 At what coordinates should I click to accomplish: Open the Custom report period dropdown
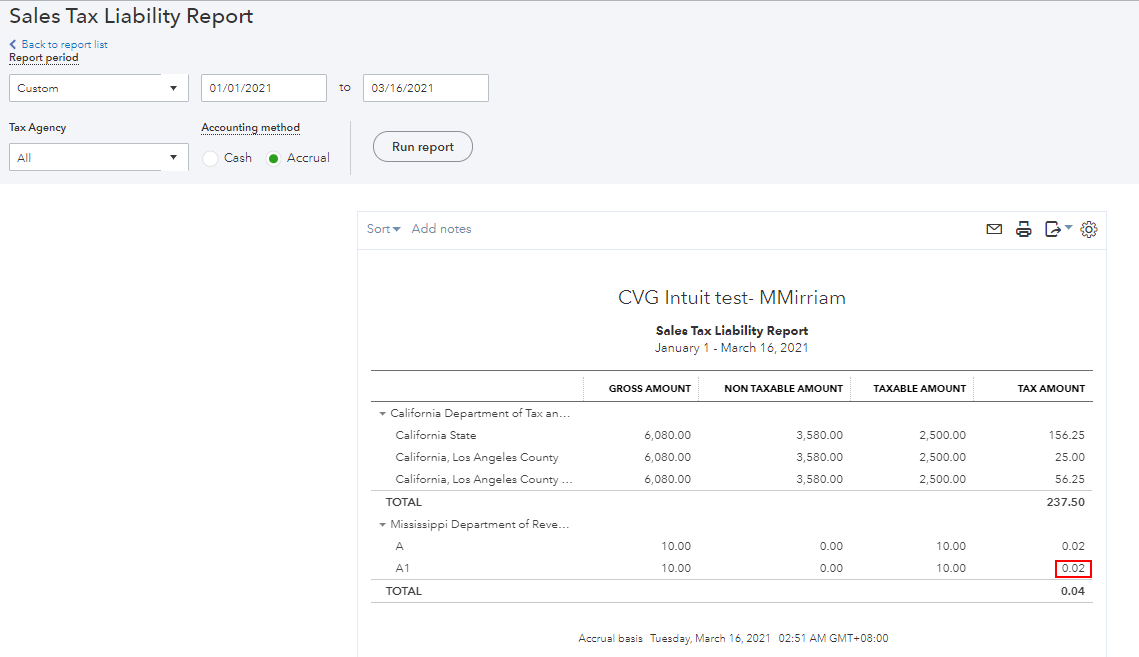click(x=98, y=87)
